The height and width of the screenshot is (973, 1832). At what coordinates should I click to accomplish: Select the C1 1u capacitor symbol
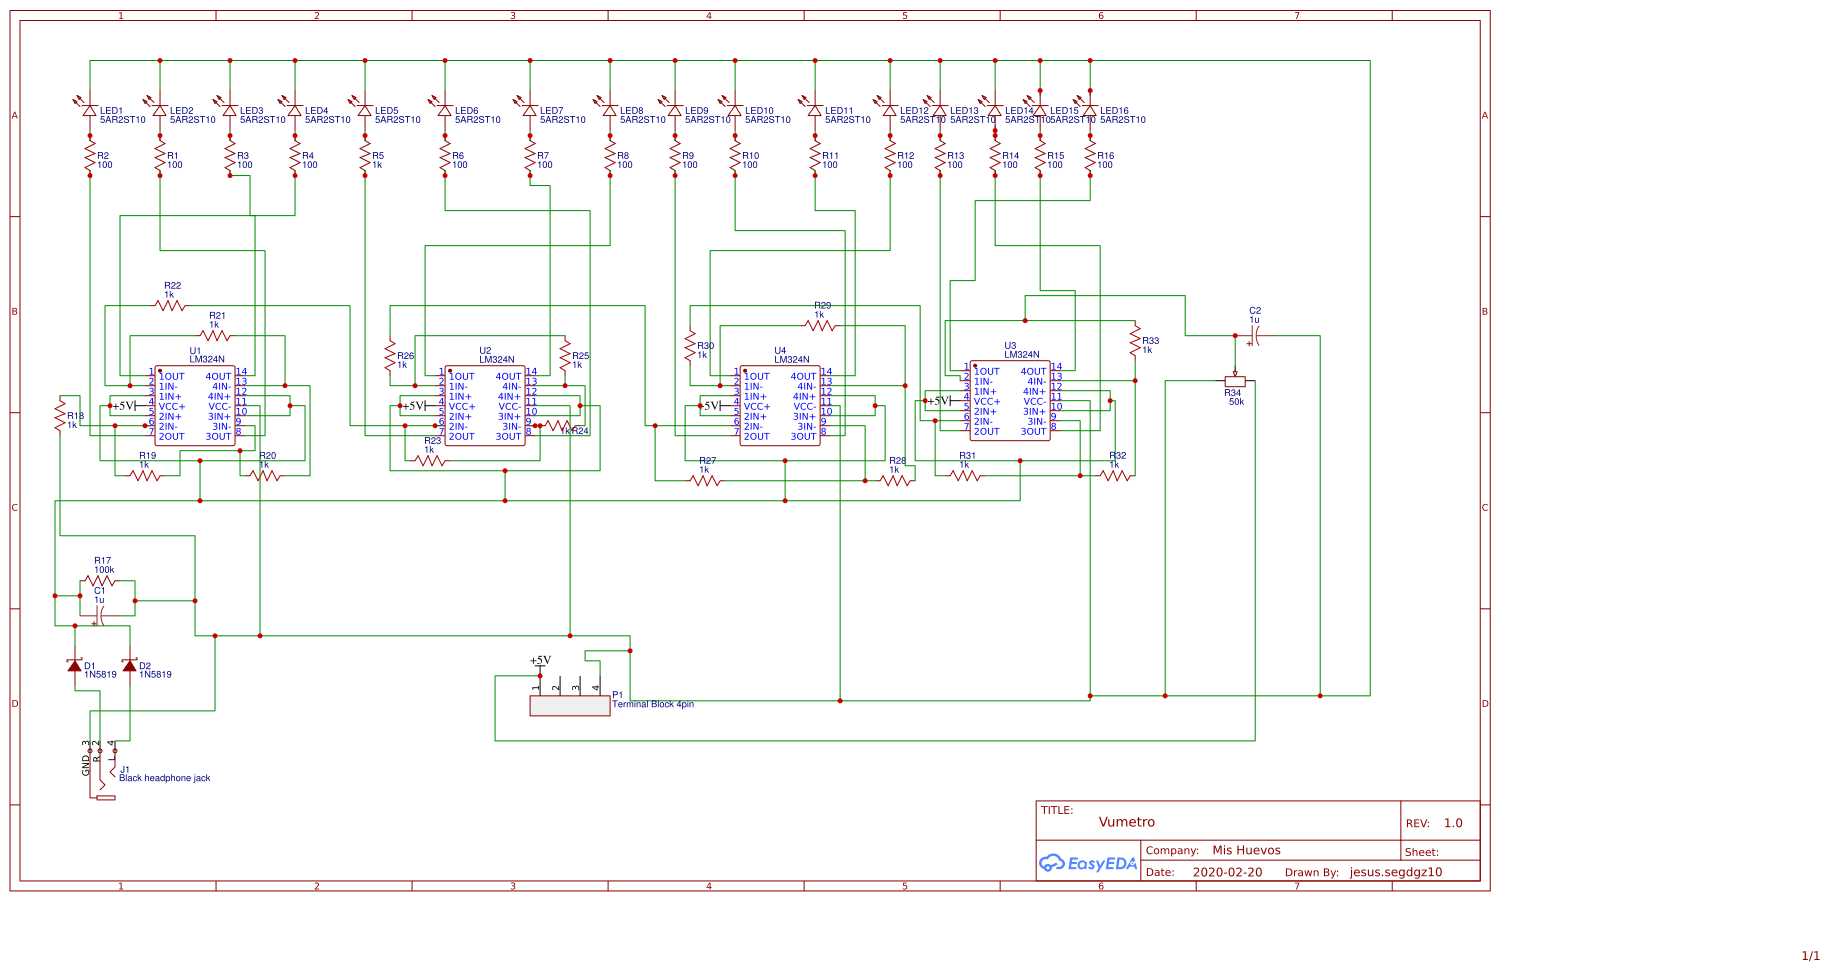point(98,615)
